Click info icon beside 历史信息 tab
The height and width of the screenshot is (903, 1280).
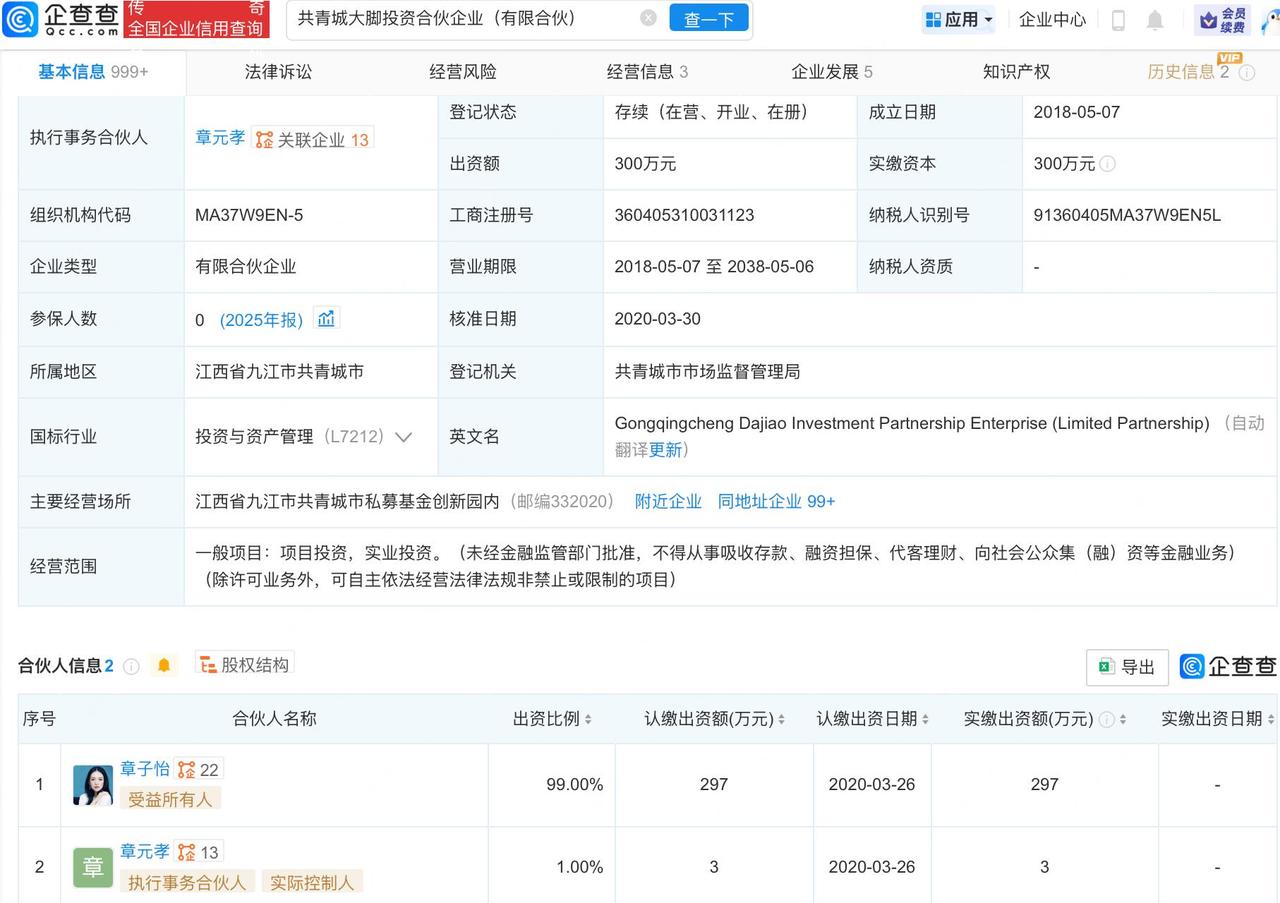coord(1247,72)
